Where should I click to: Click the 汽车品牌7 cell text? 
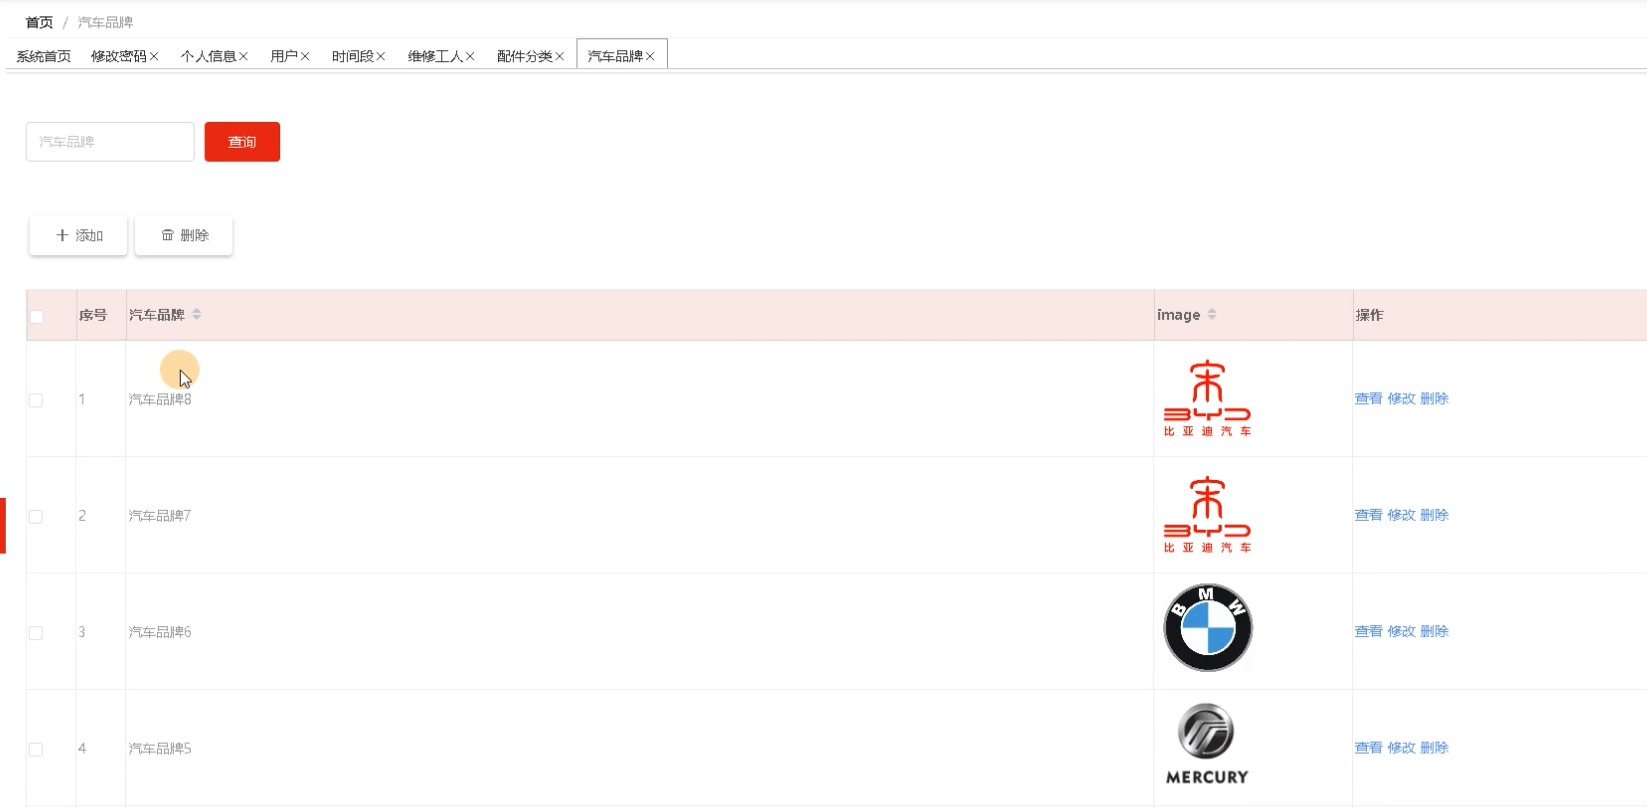160,516
